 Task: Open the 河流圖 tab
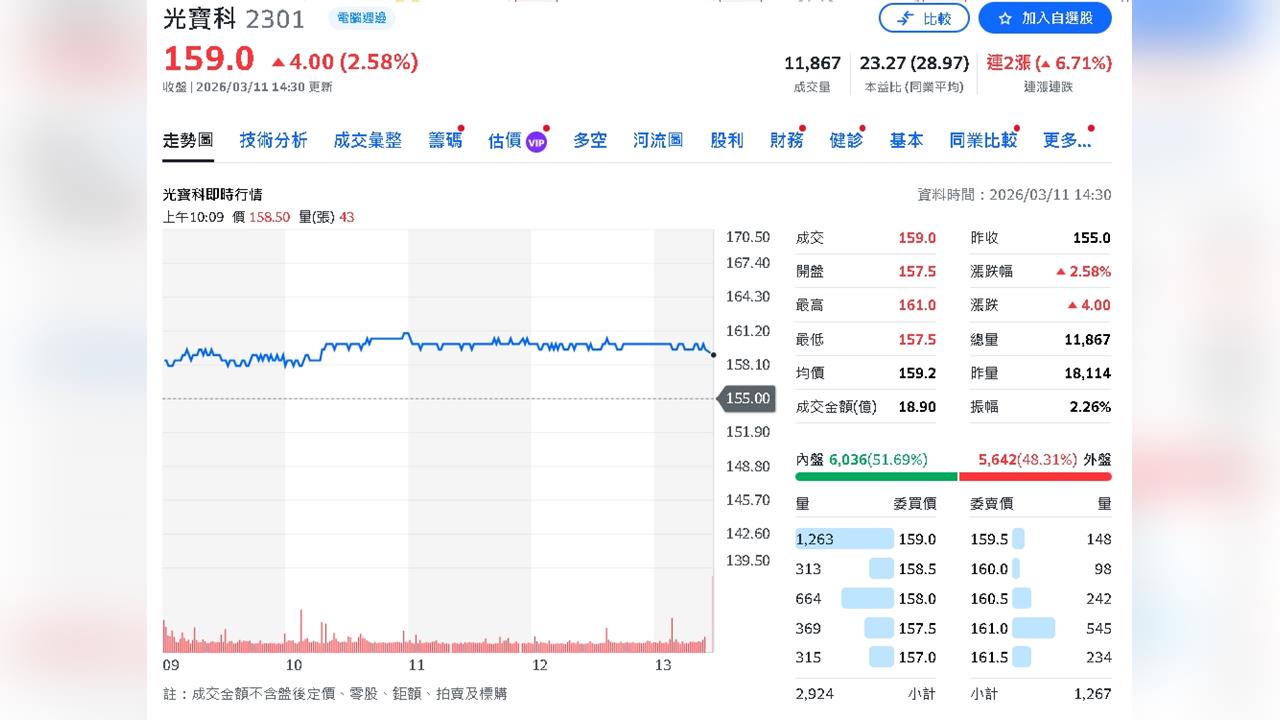pos(658,140)
